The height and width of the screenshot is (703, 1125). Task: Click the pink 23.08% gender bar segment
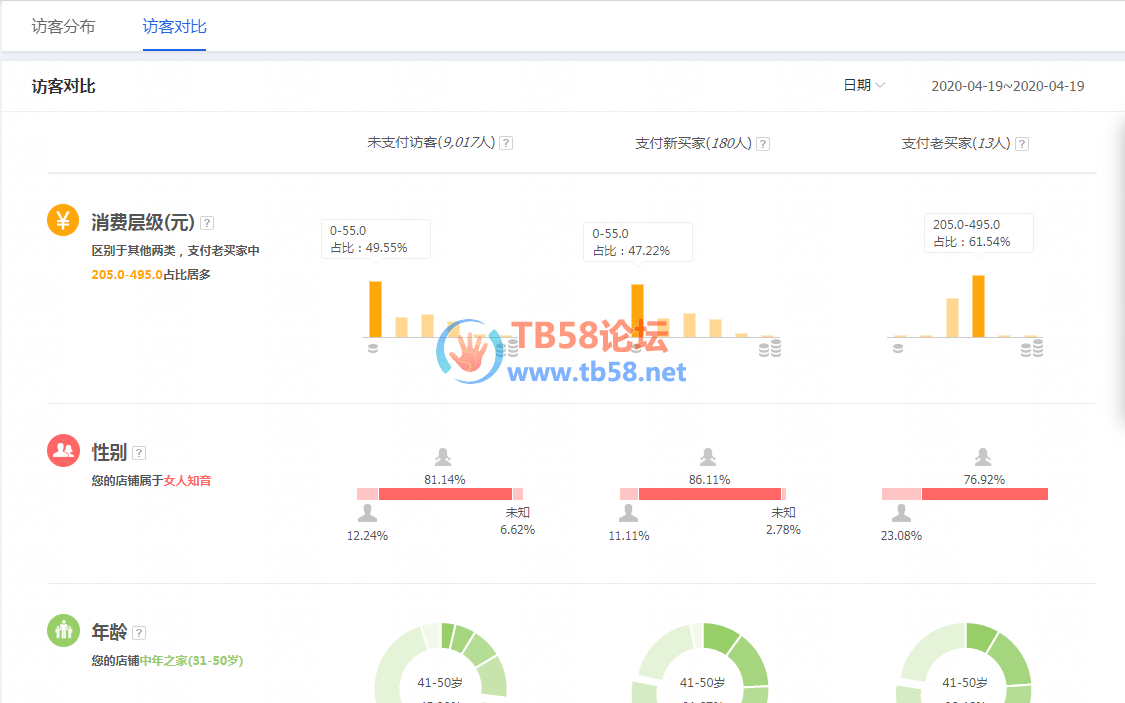pyautogui.click(x=901, y=494)
